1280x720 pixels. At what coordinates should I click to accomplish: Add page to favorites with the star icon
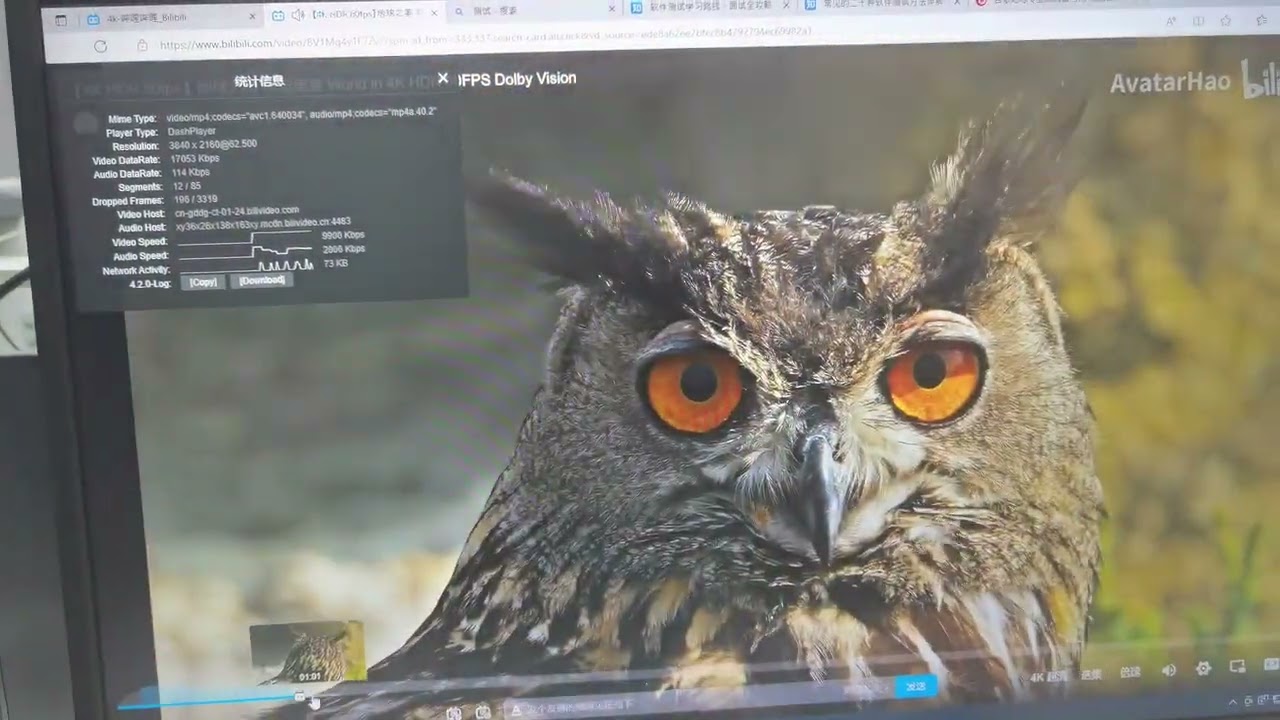[1226, 20]
